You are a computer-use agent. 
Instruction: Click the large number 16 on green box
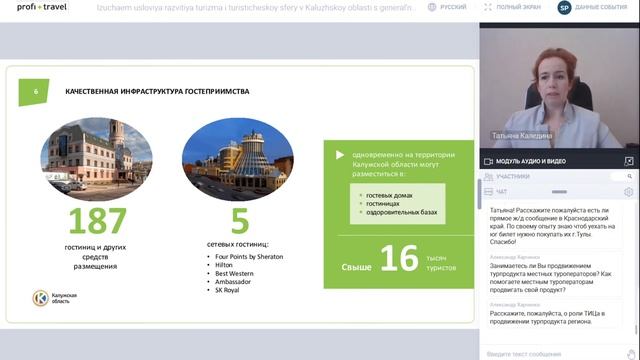pyautogui.click(x=399, y=258)
